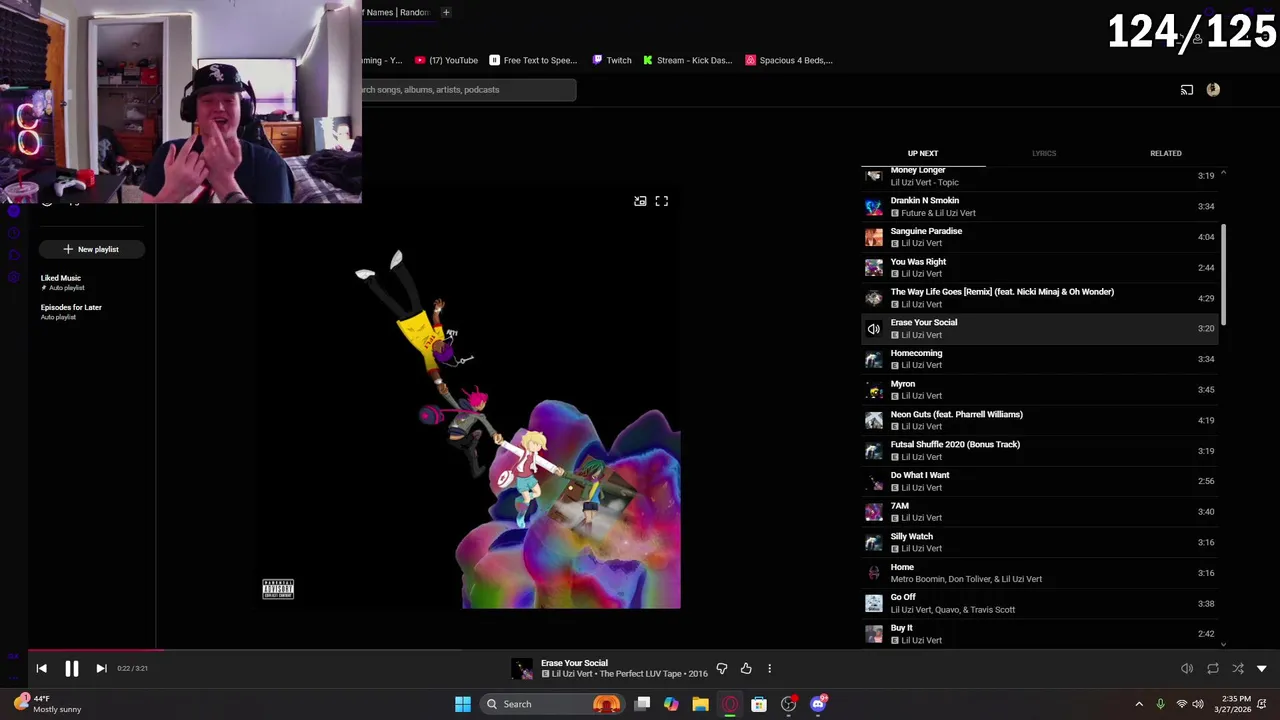Click the Go Off thumbnail in queue
The height and width of the screenshot is (720, 1280).
pyautogui.click(x=874, y=604)
